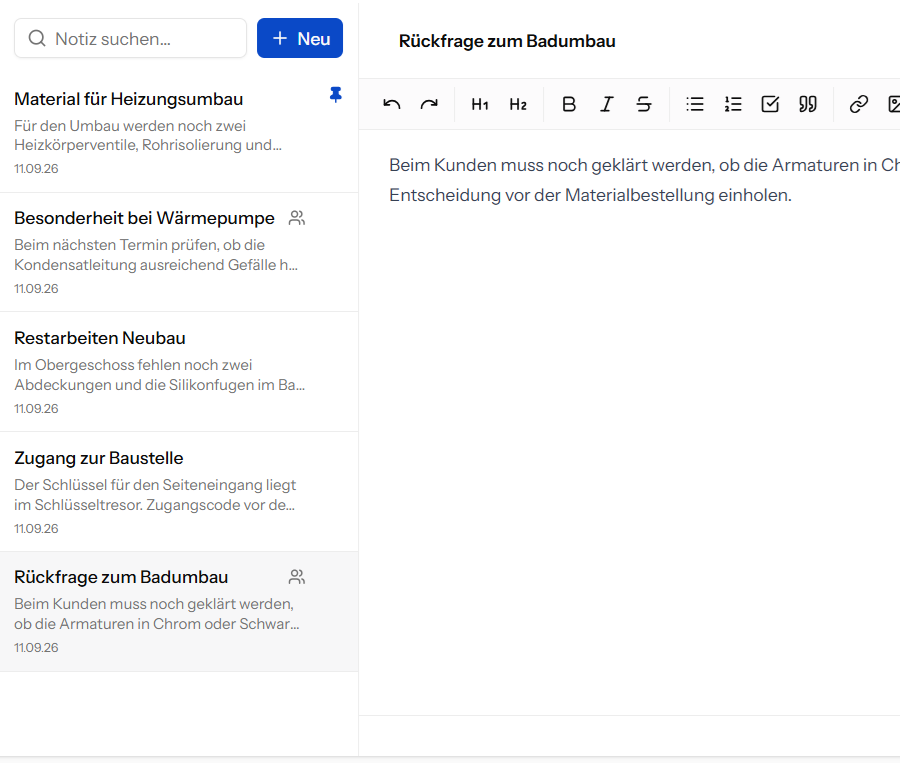Screen dimensions: 900x763
Task: Insert a checklist with the checkbox icon
Action: click(x=770, y=104)
